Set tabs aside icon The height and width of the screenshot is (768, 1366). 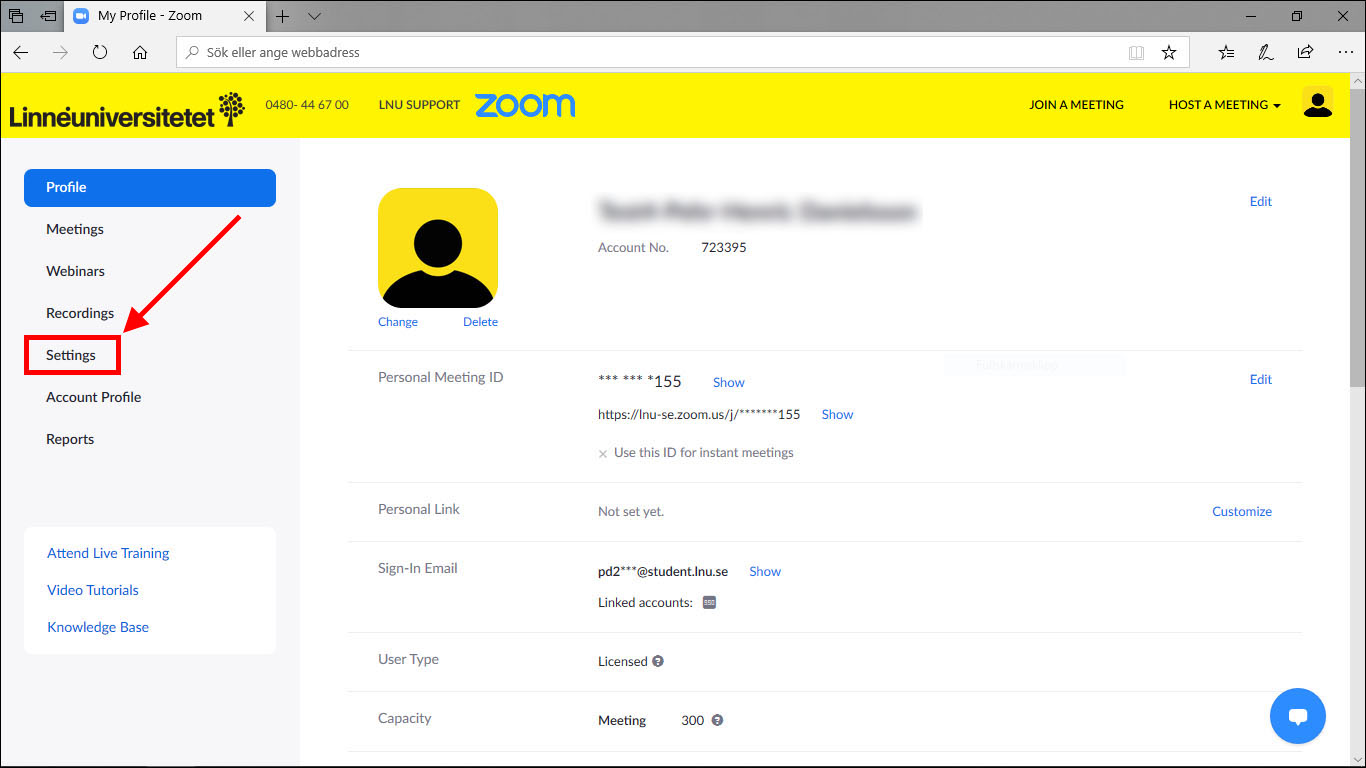48,16
